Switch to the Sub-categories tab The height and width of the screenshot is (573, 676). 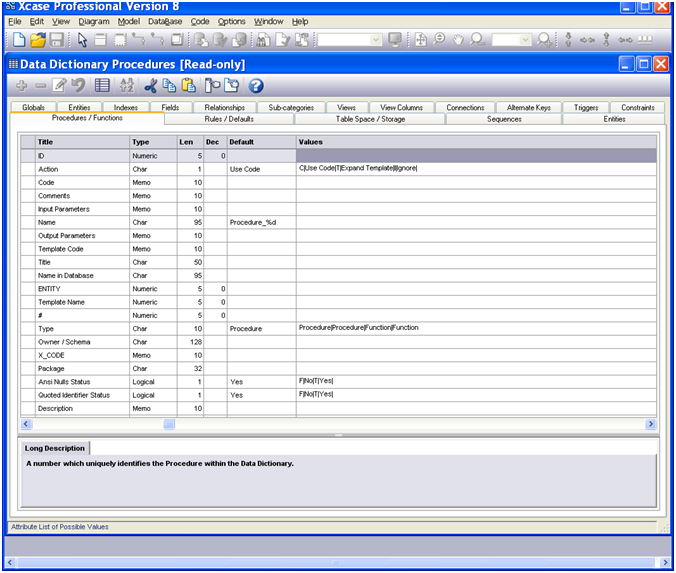(x=291, y=107)
